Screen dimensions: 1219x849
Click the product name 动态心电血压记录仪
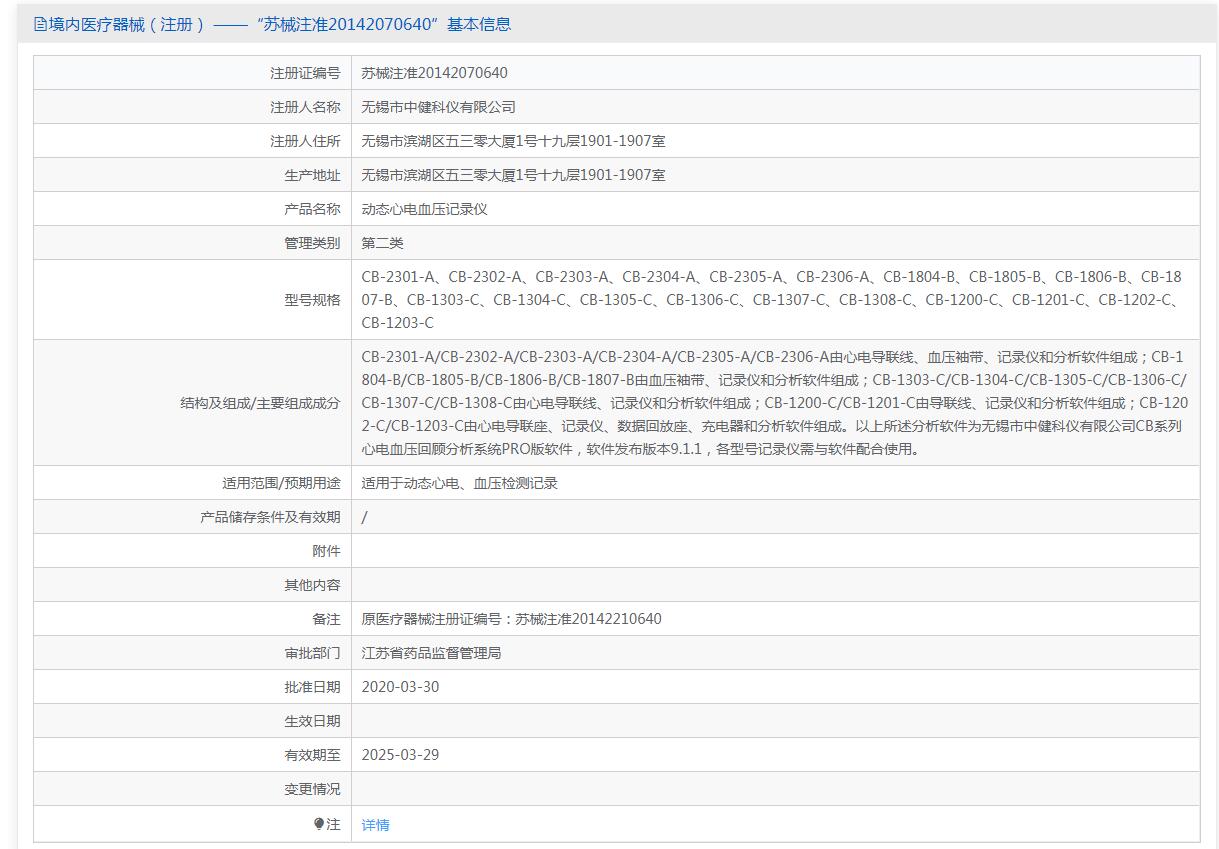tap(424, 209)
